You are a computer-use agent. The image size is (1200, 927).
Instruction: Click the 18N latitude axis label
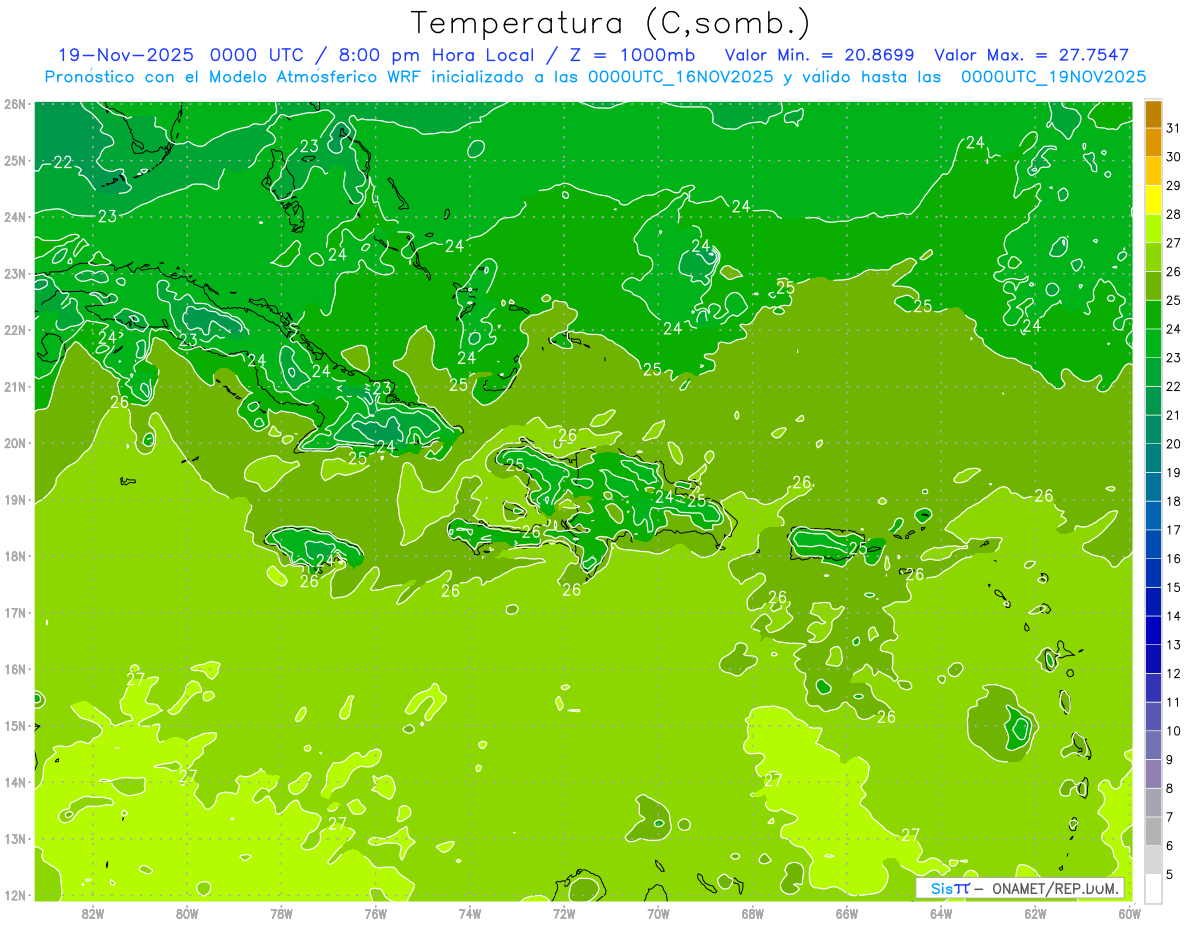pyautogui.click(x=14, y=556)
